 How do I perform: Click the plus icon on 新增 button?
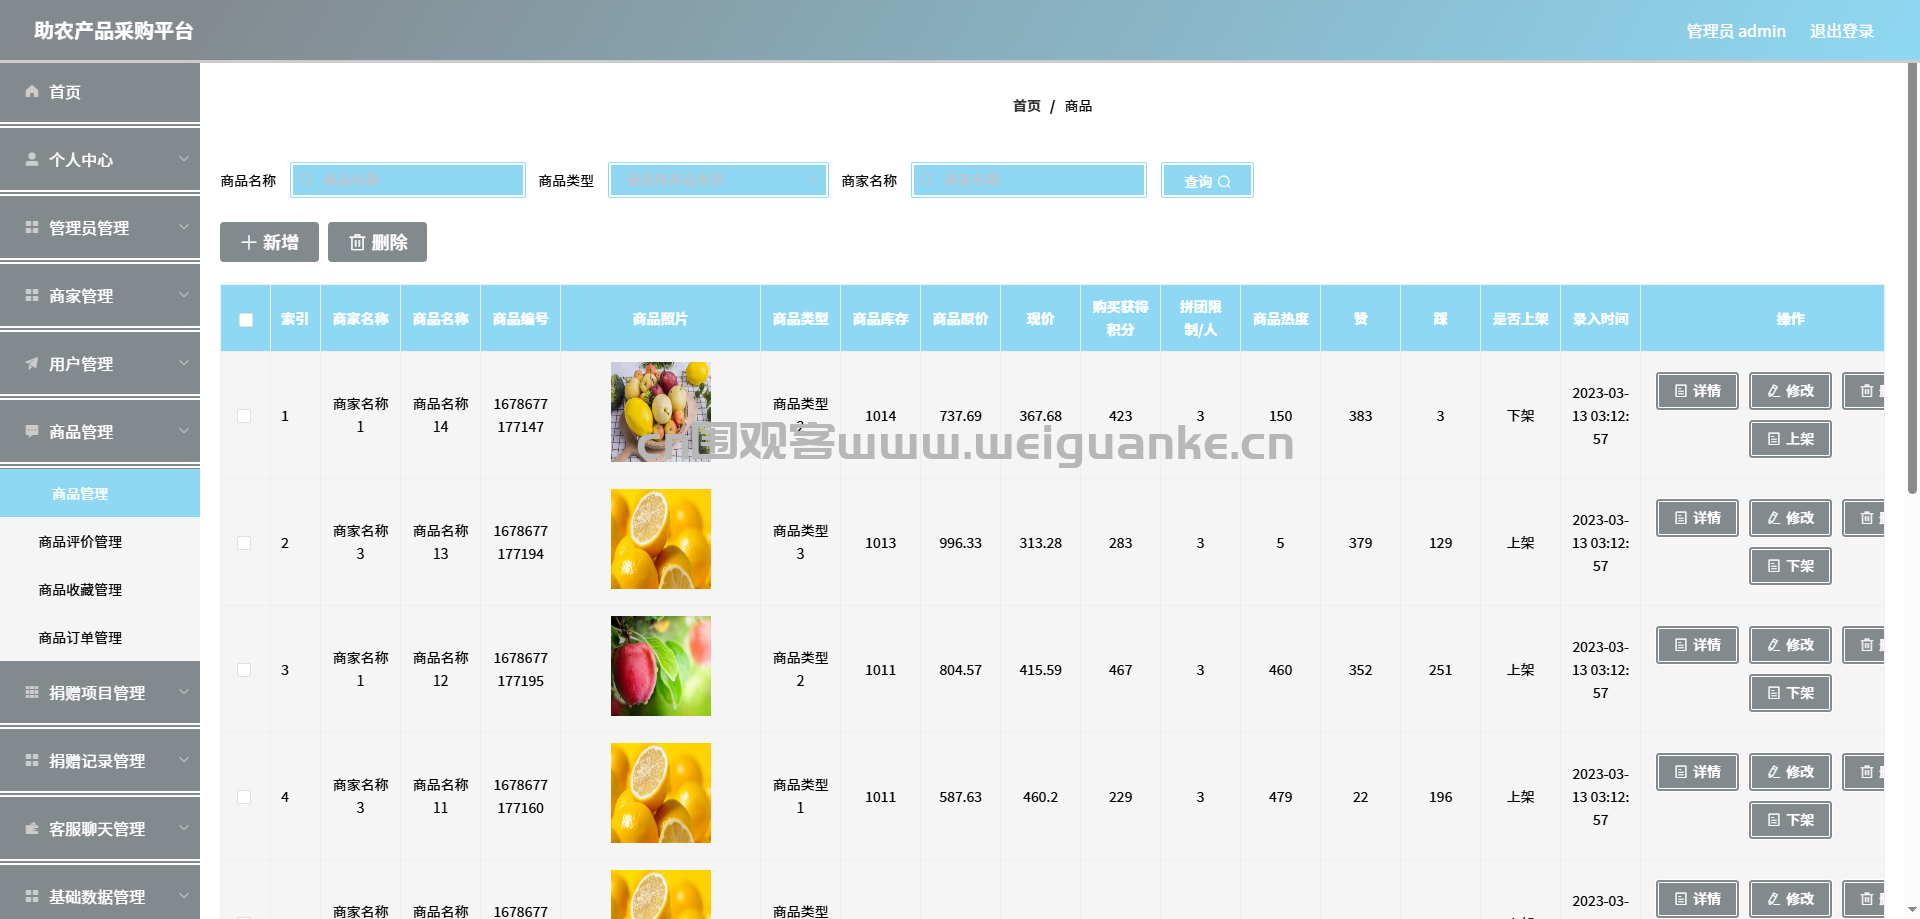pos(249,243)
